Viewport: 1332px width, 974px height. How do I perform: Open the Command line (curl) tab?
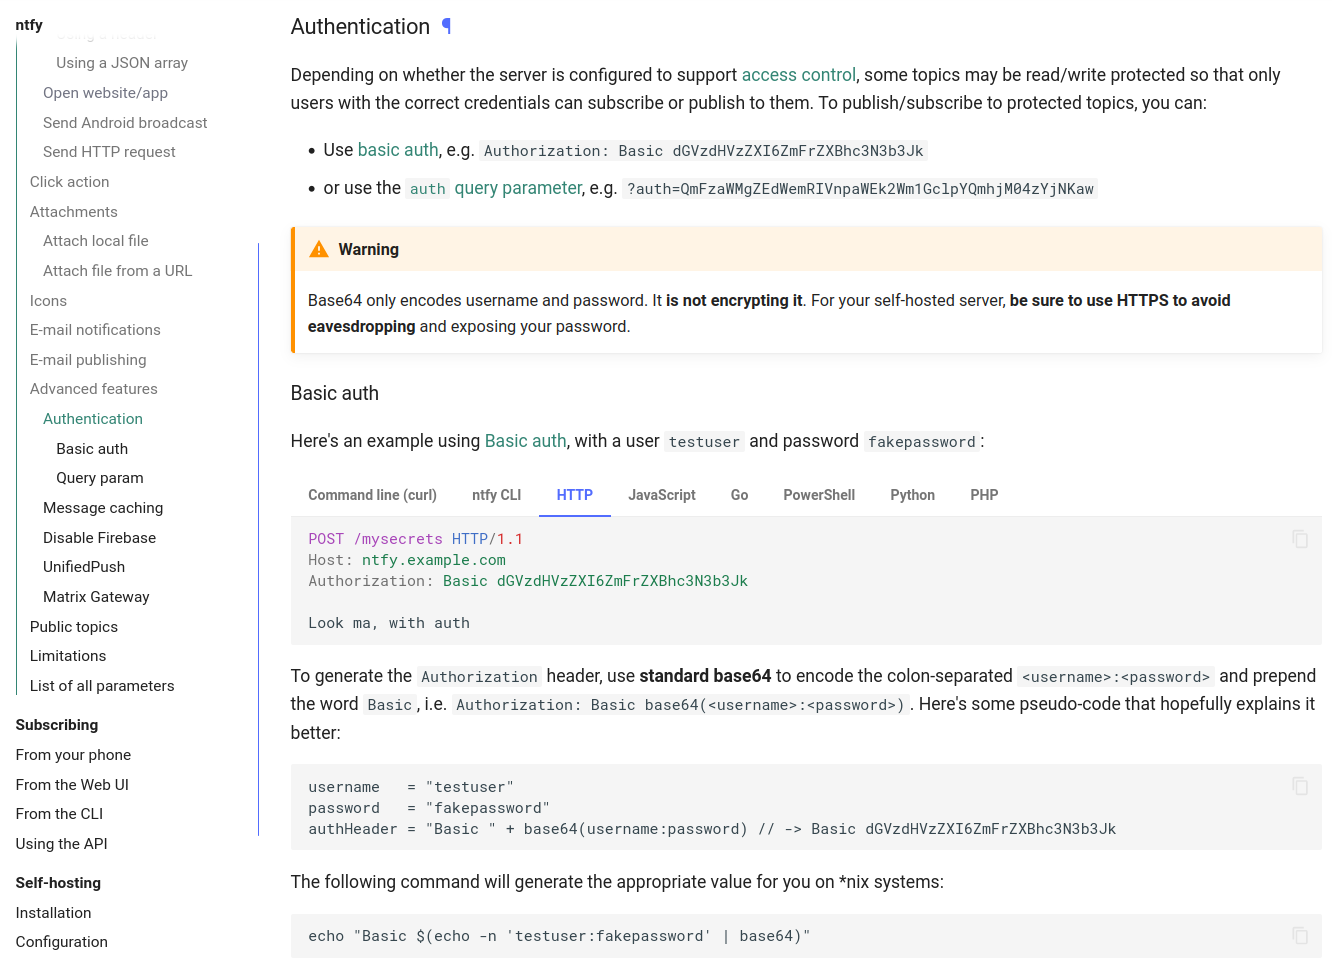pos(372,495)
